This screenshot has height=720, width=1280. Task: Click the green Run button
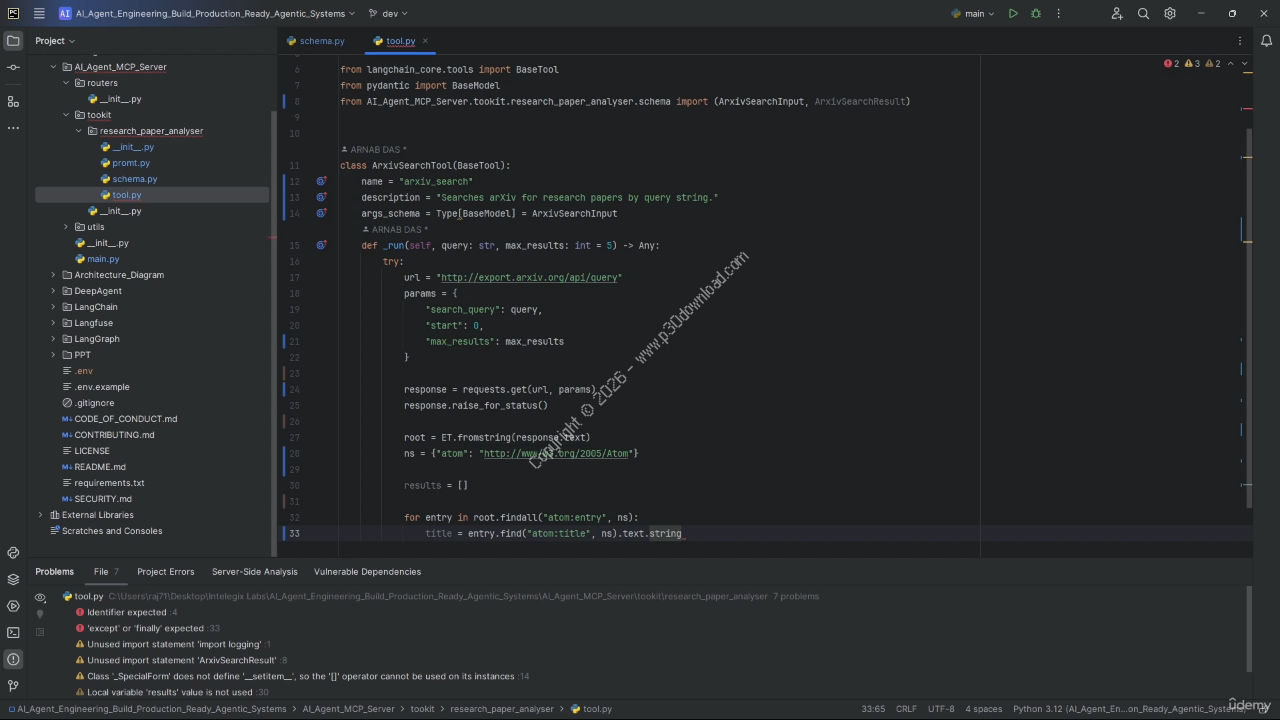click(1013, 14)
